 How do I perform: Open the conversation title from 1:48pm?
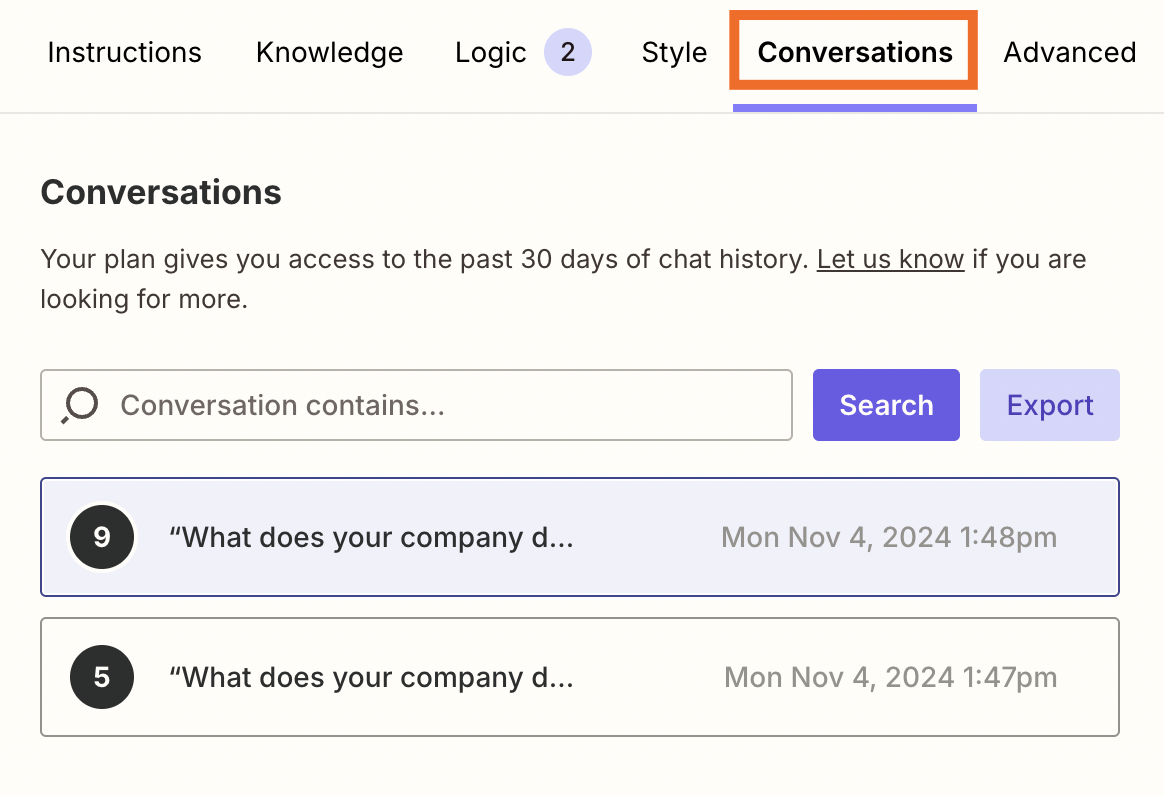tap(371, 537)
